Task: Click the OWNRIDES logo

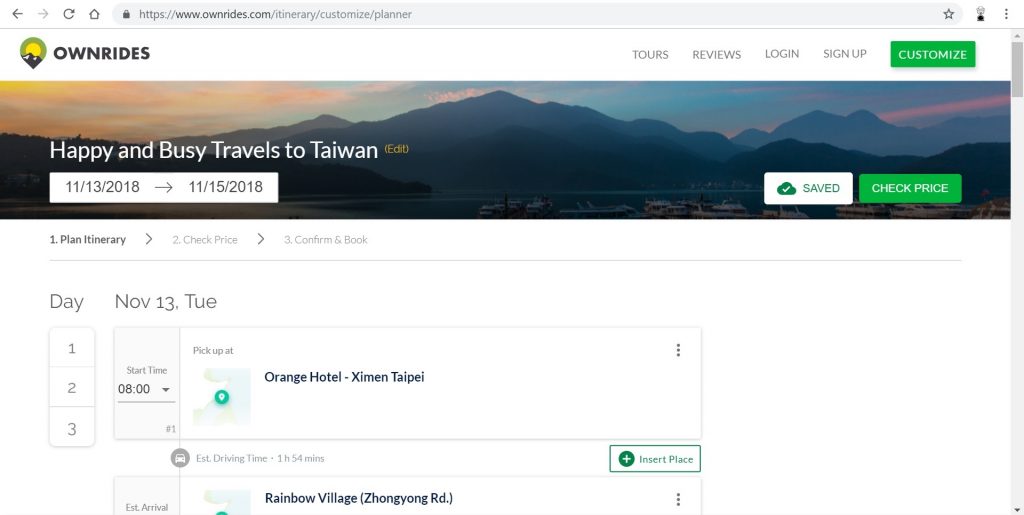Action: 85,54
